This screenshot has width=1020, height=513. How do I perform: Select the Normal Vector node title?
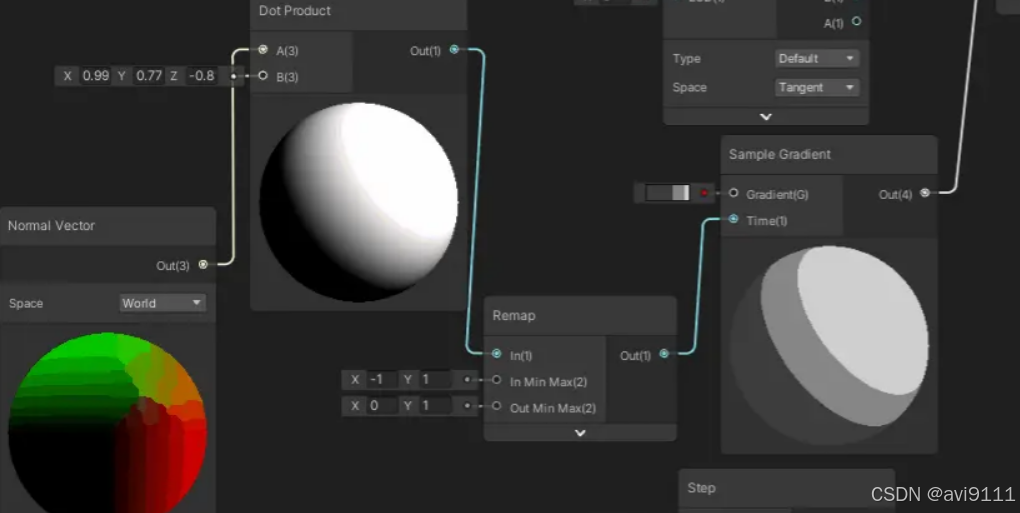tap(51, 226)
